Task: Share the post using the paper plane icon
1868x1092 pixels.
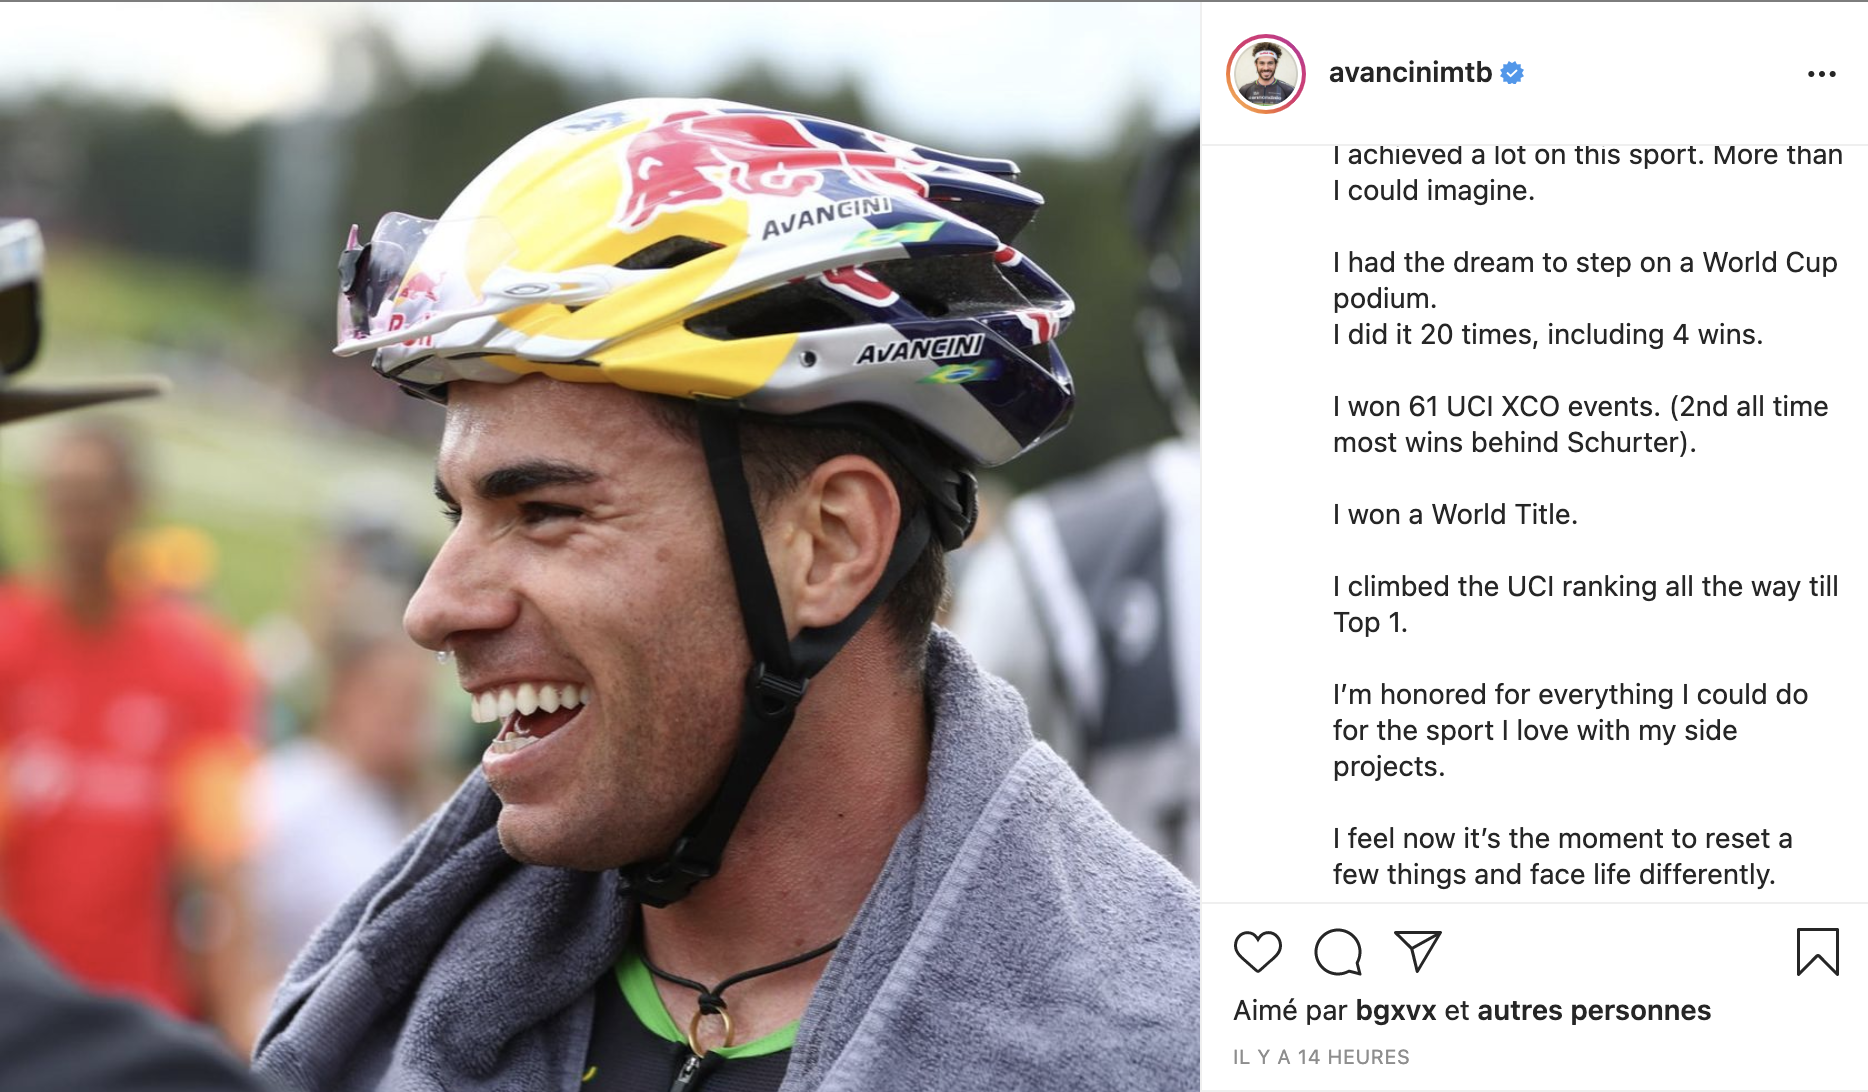Action: [x=1417, y=951]
